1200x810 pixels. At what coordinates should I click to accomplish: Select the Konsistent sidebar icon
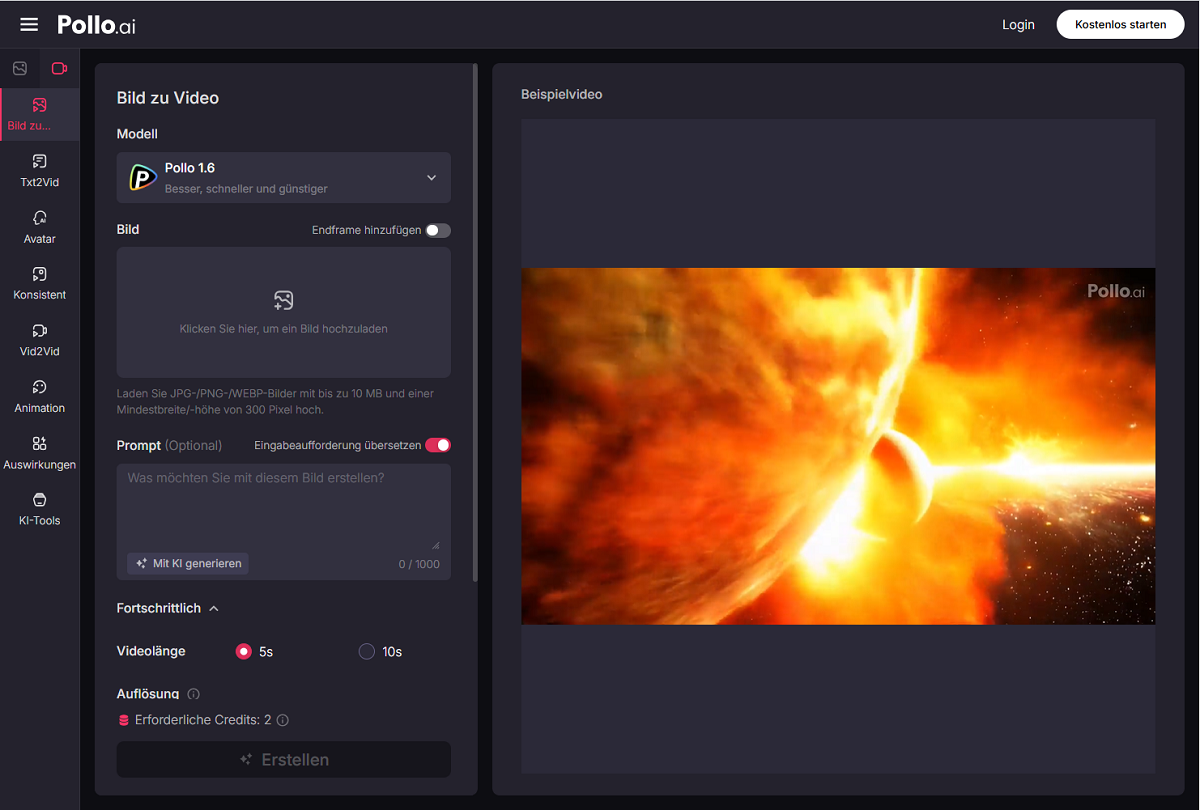(x=40, y=282)
